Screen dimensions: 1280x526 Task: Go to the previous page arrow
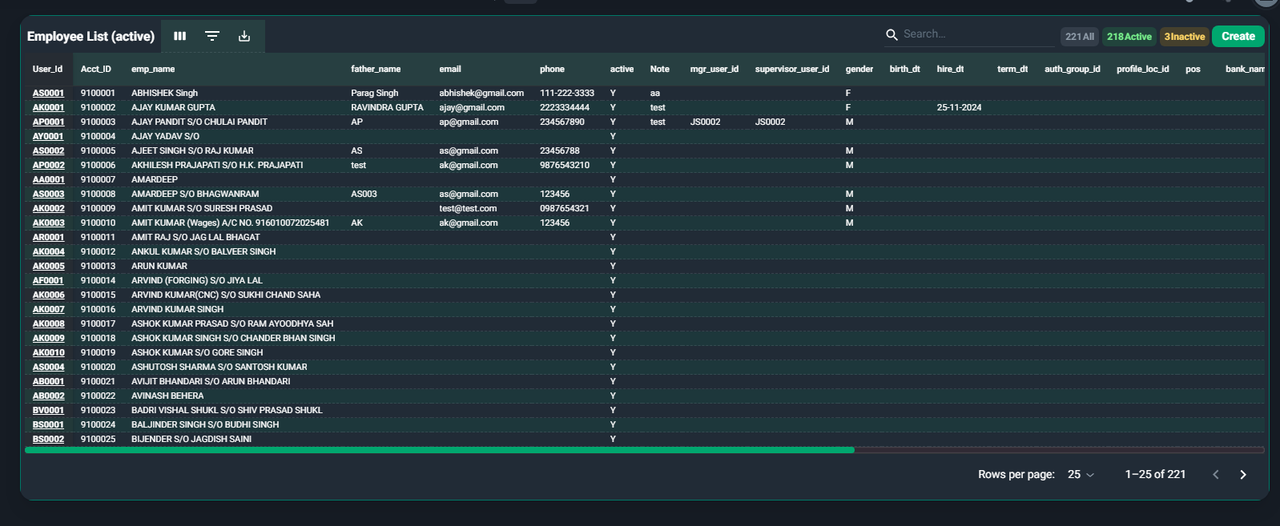coord(1216,475)
